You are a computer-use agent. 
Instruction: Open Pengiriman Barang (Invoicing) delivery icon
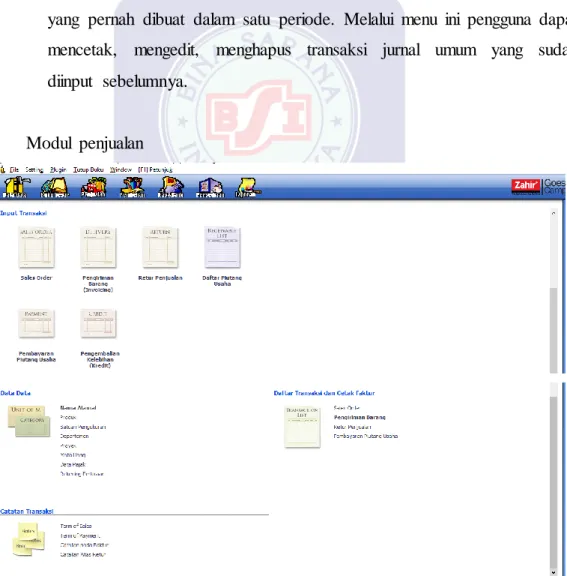[x=98, y=247]
